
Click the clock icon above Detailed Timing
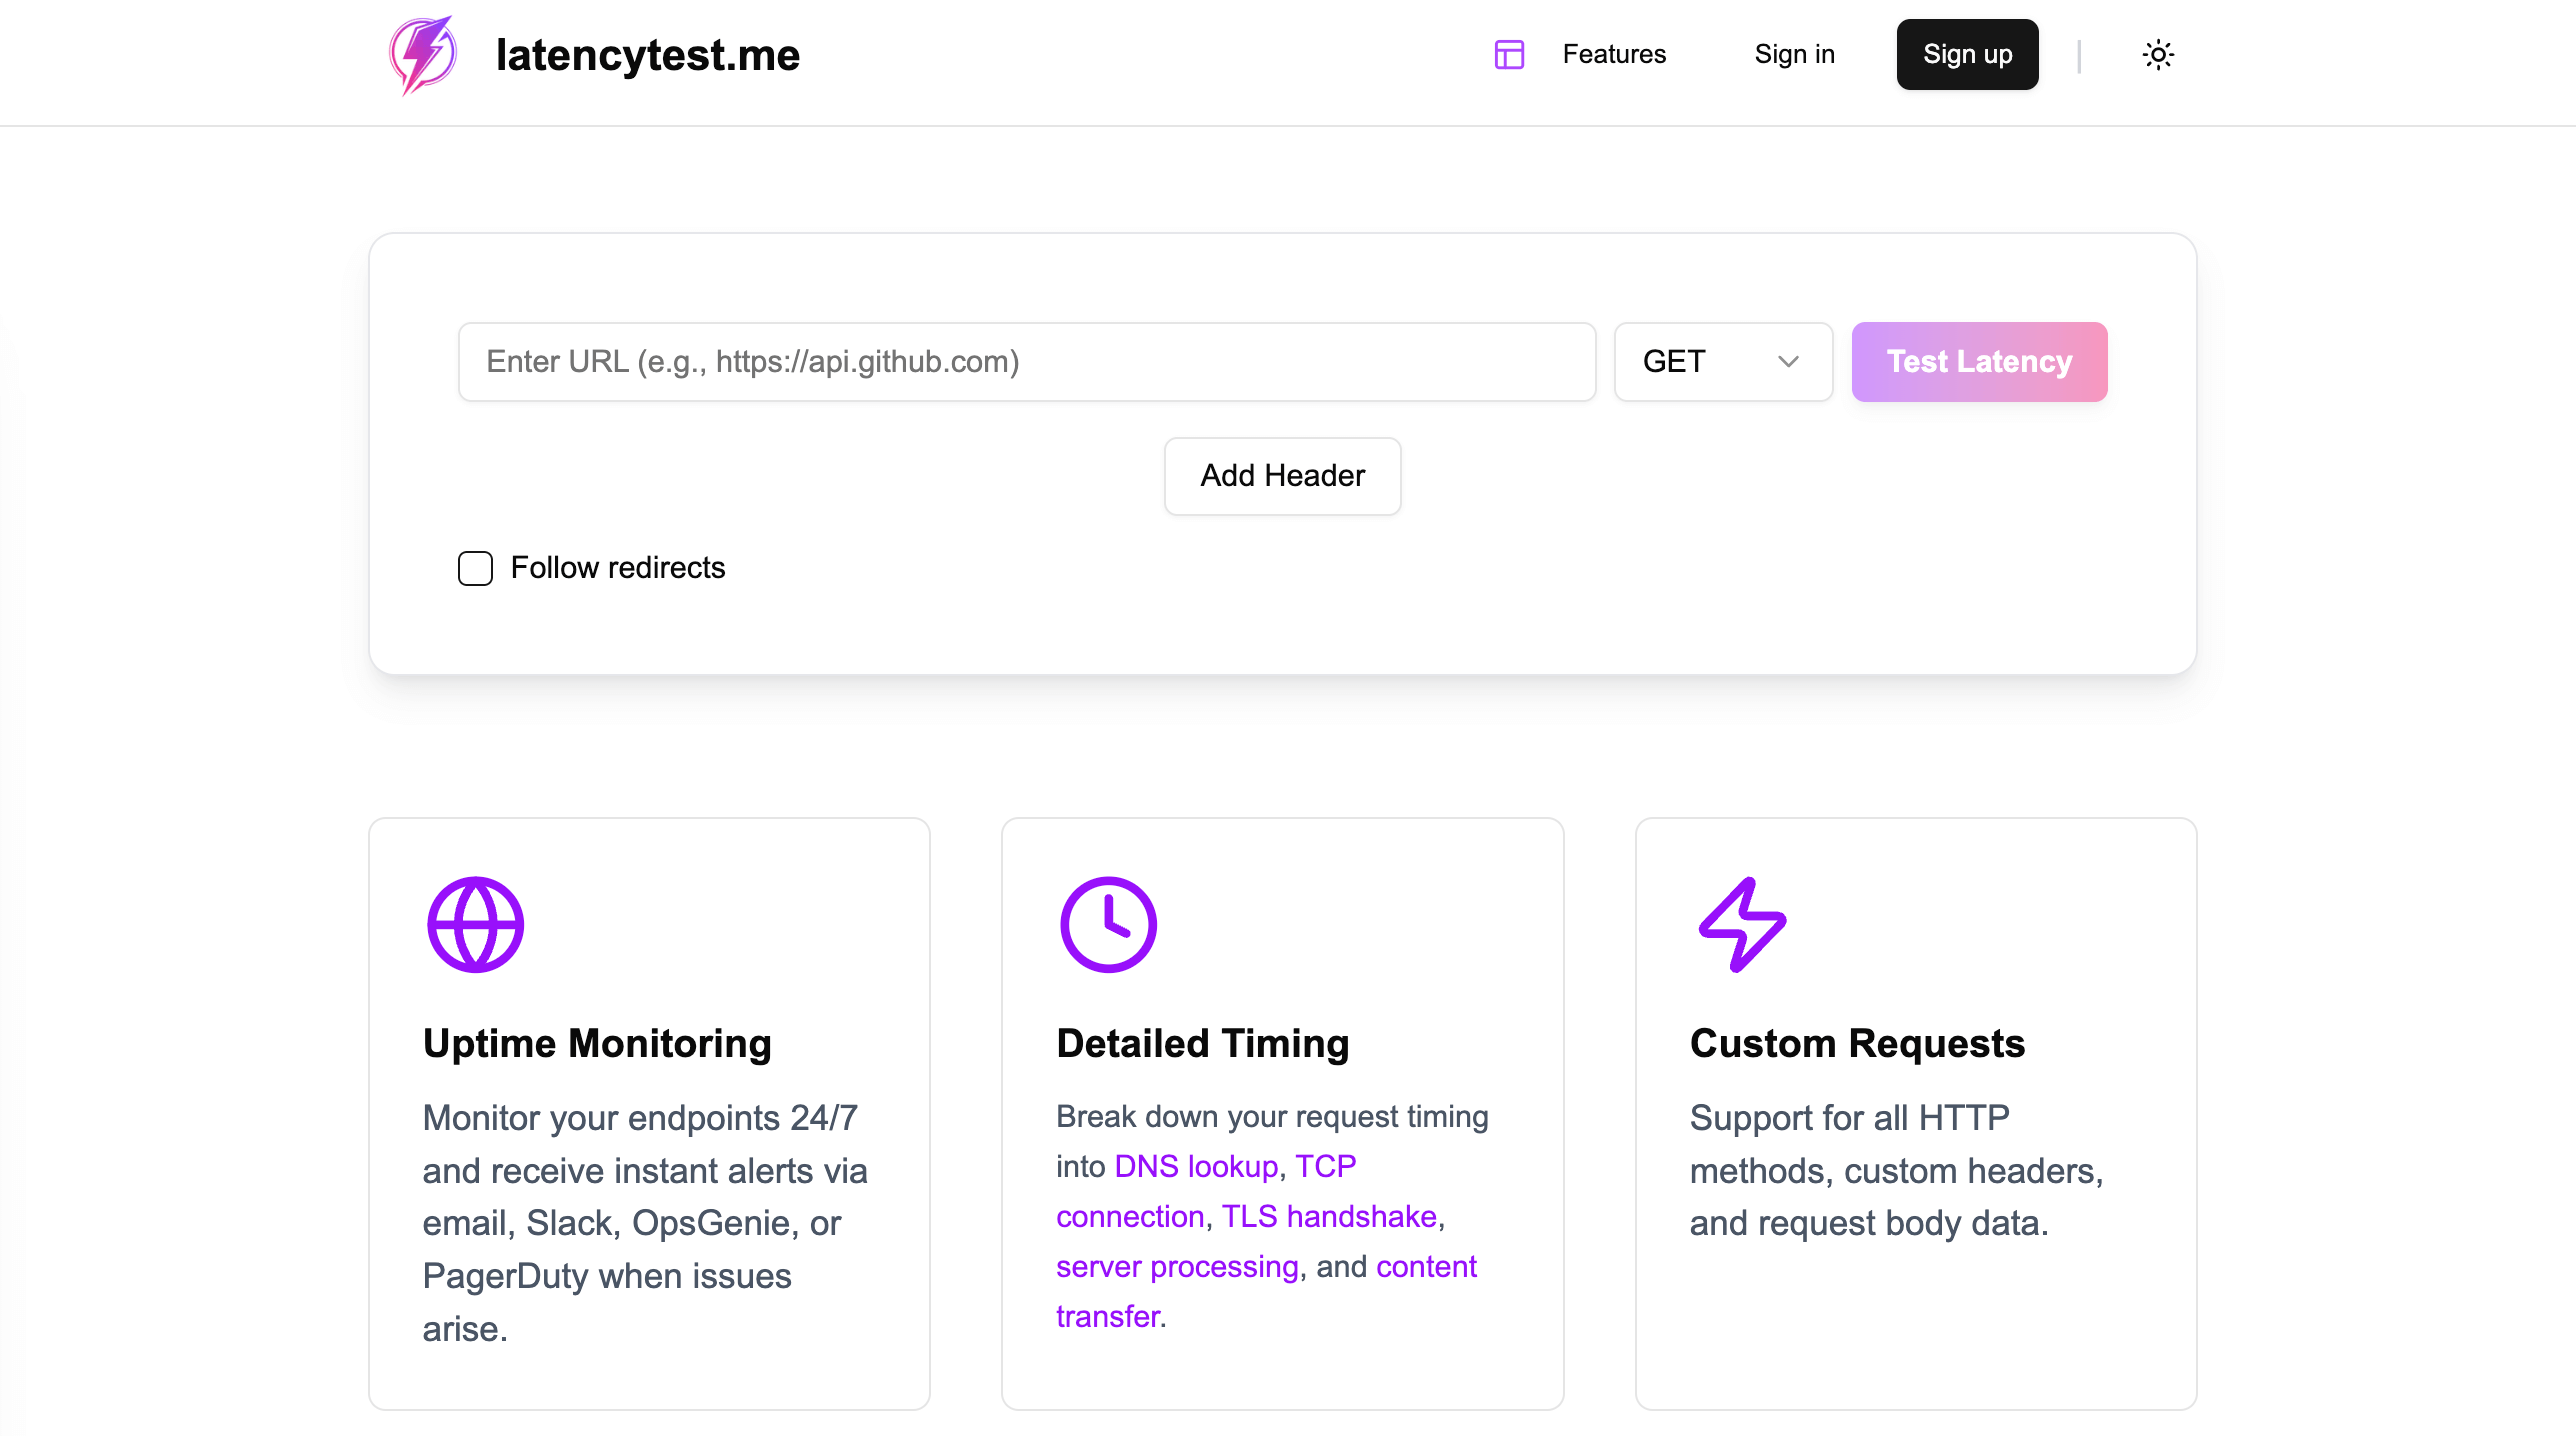click(x=1108, y=923)
